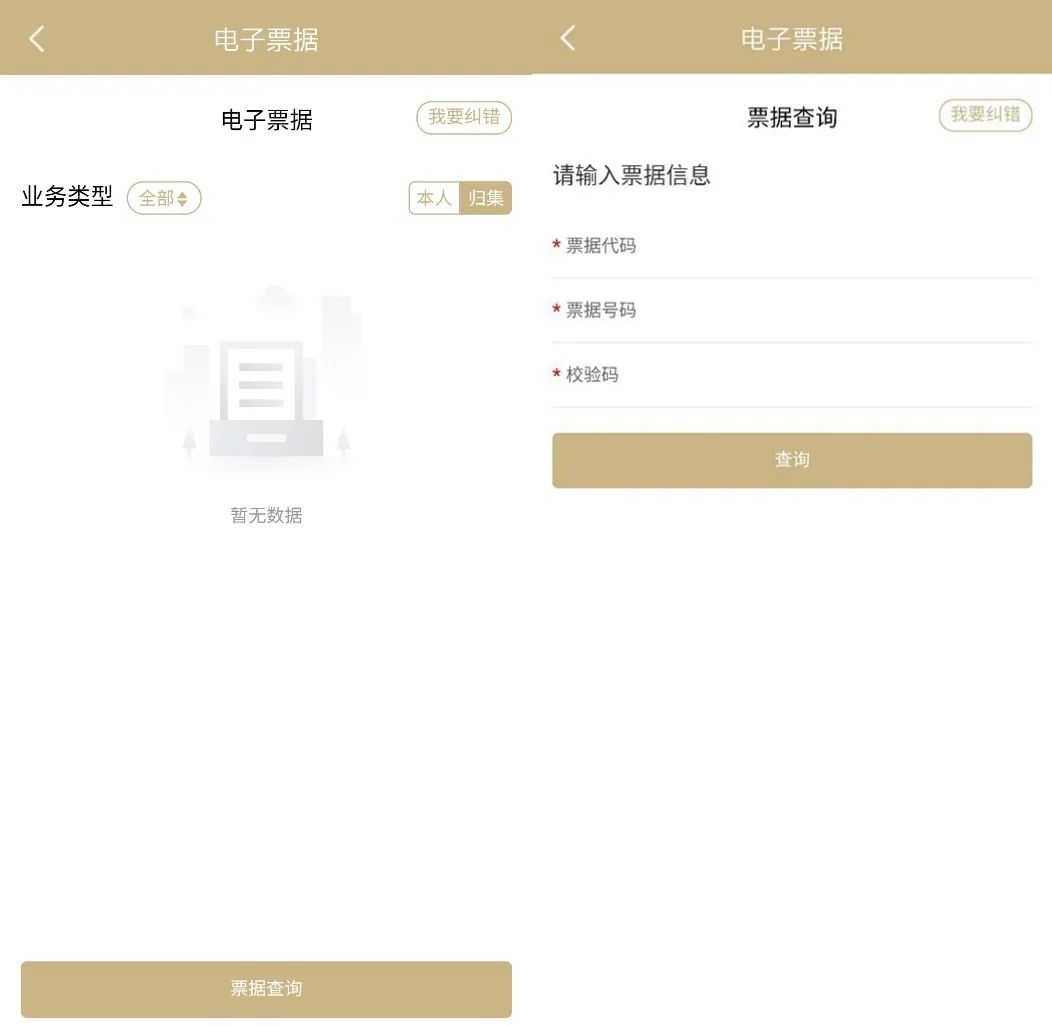
Task: Click the 票据查询 page heading text
Action: point(791,118)
